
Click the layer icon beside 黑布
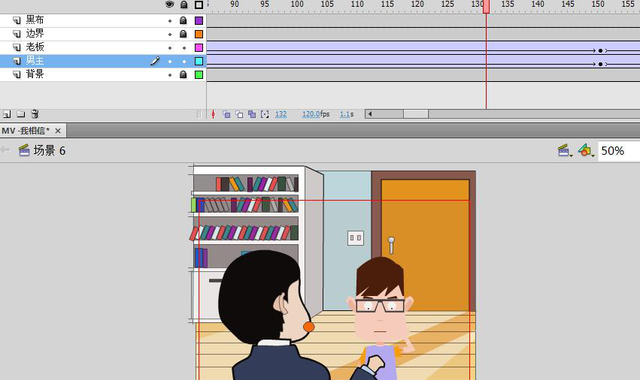coord(17,20)
